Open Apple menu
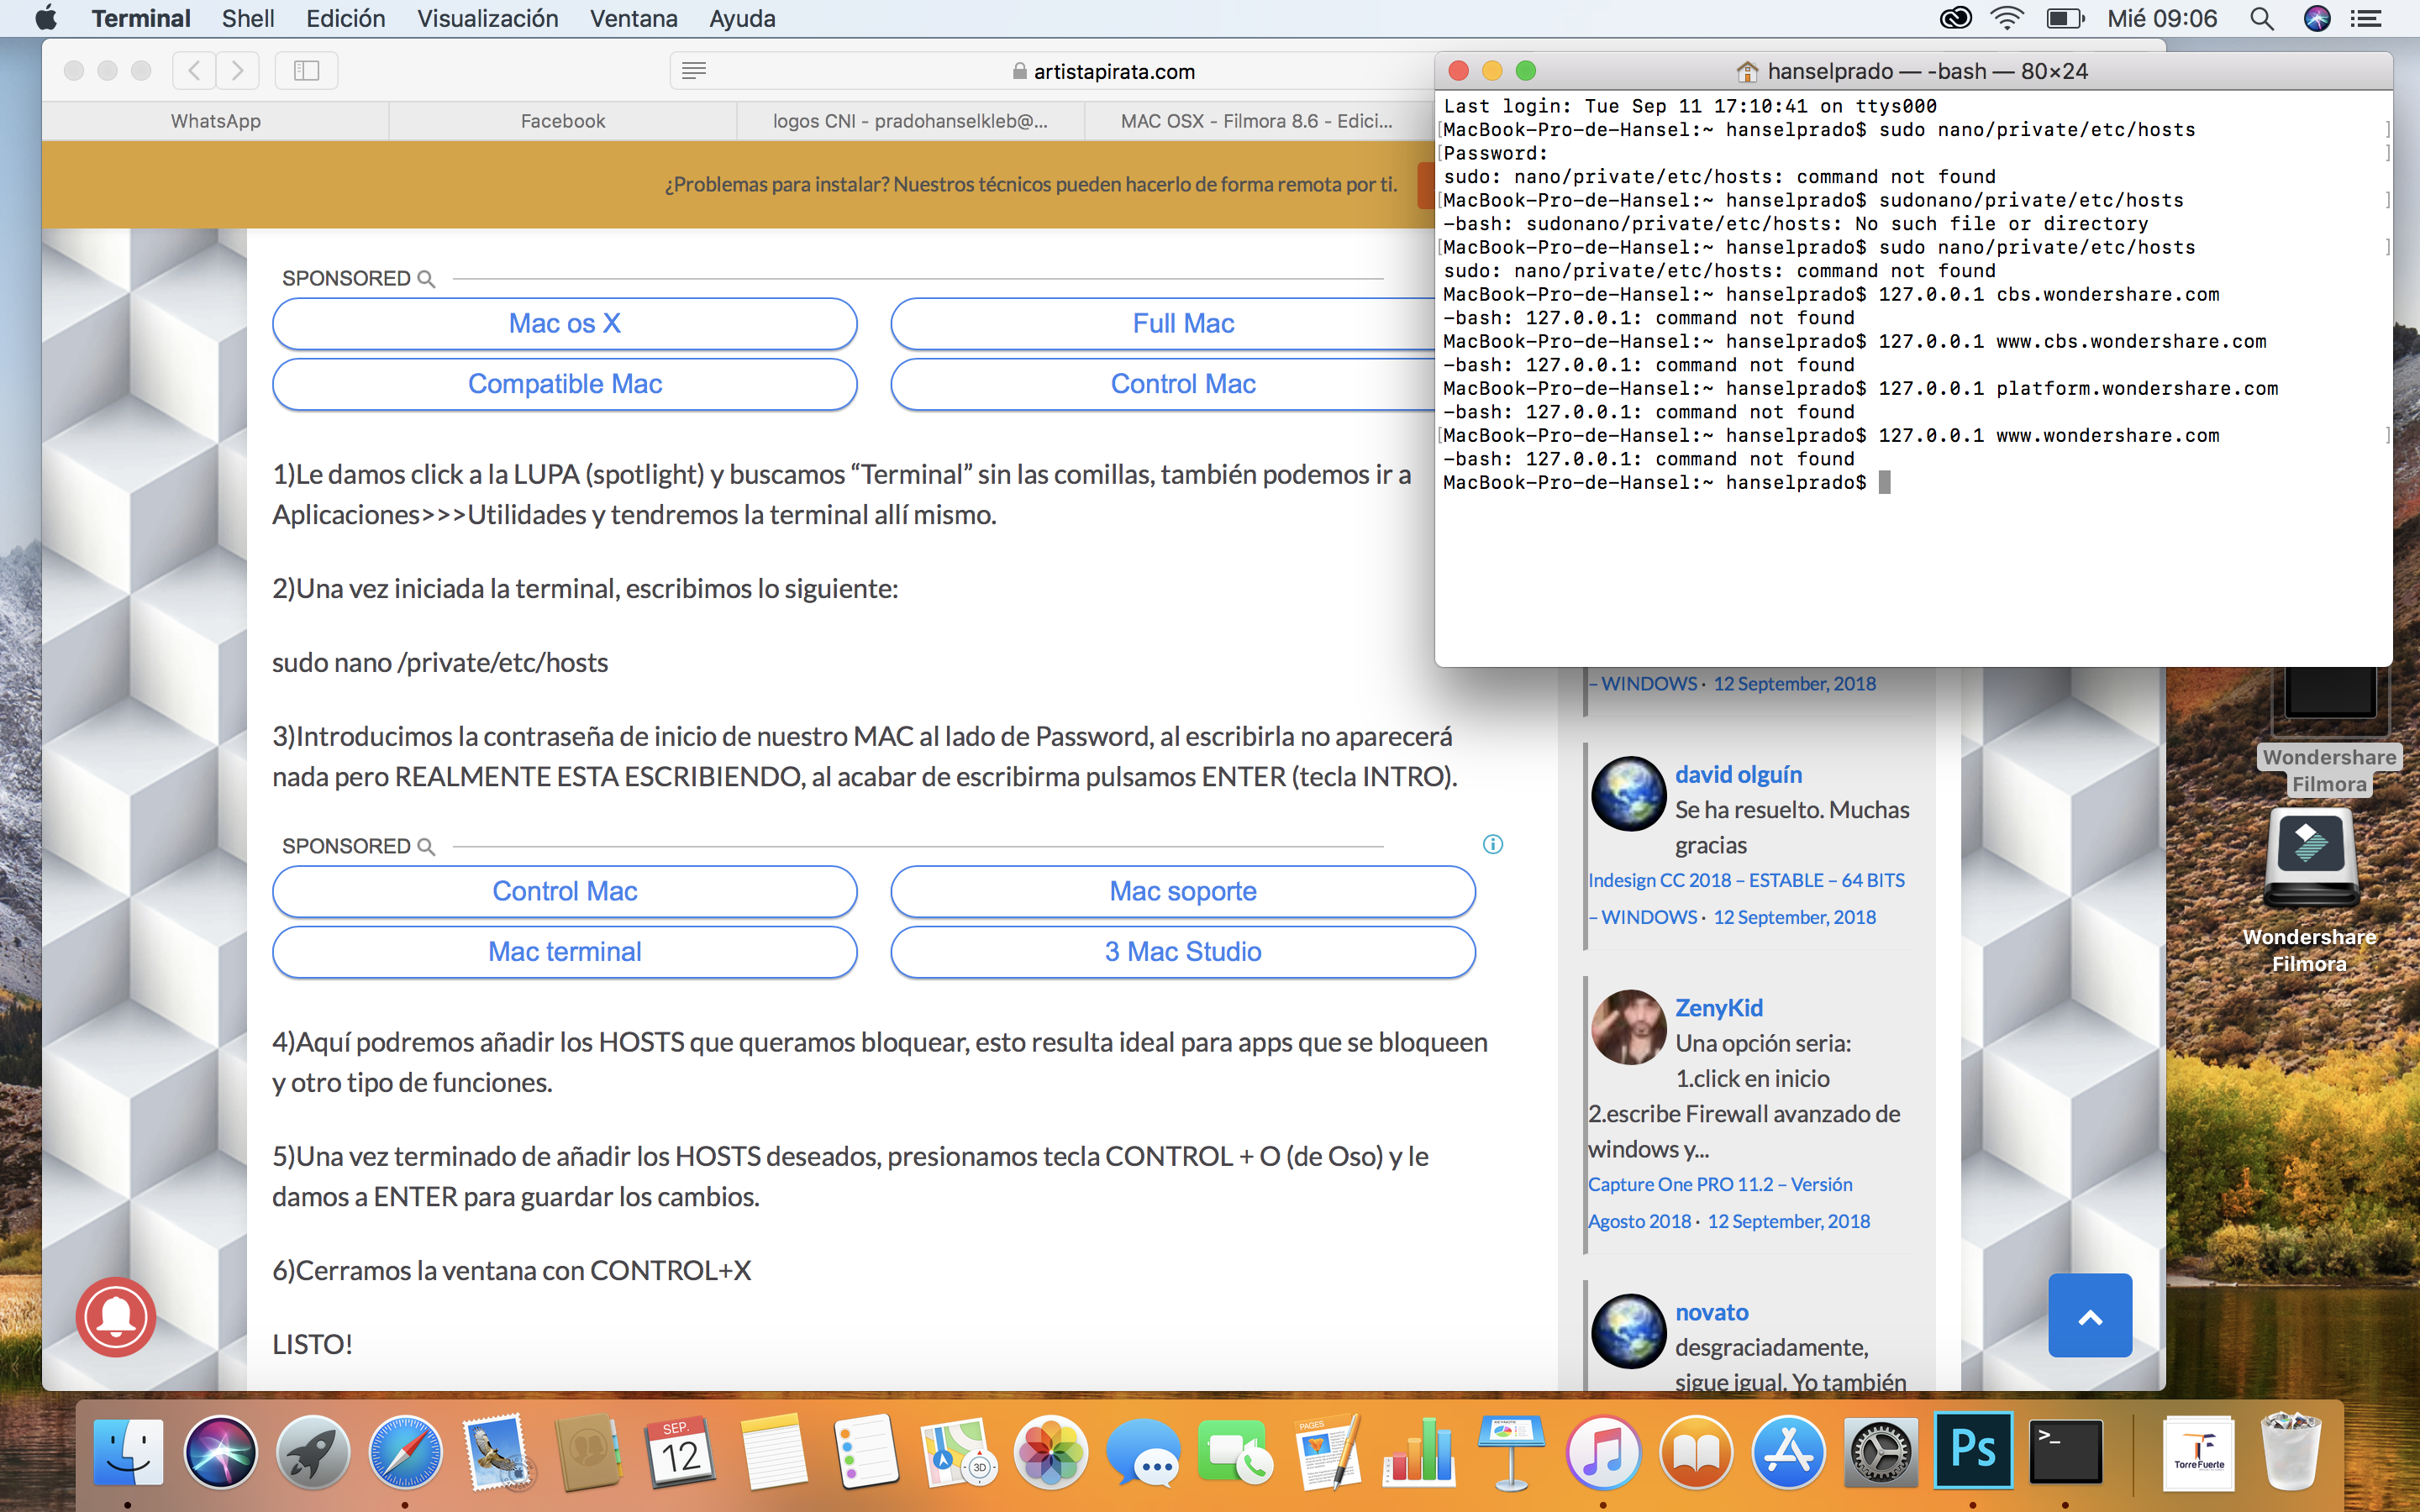 tap(45, 18)
